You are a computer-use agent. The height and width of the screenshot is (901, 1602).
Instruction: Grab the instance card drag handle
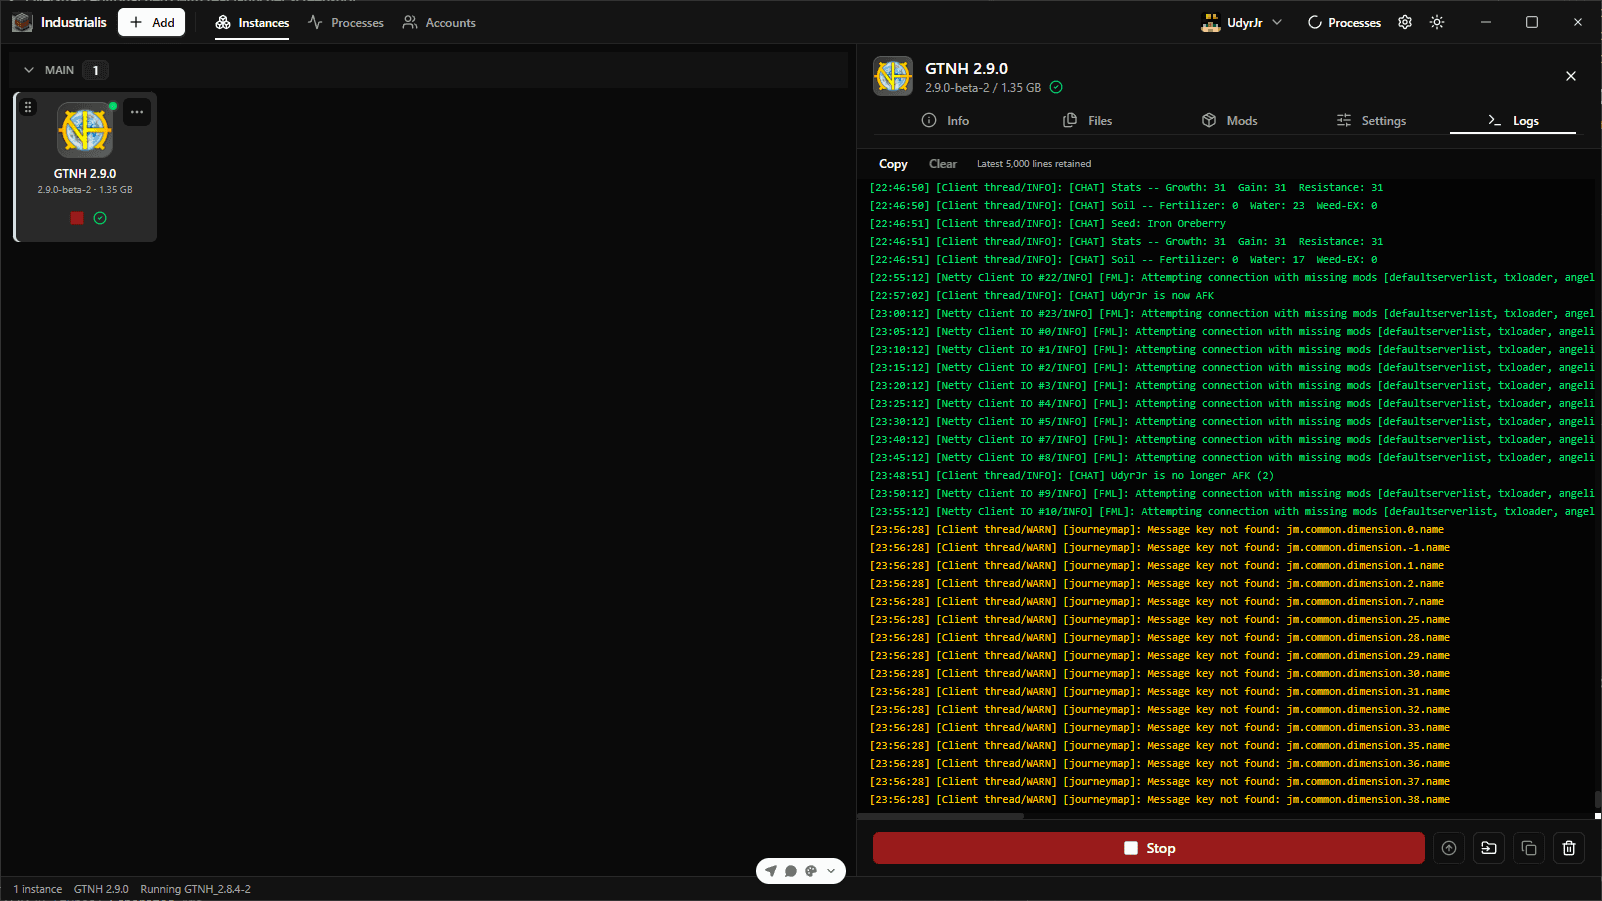coord(28,107)
